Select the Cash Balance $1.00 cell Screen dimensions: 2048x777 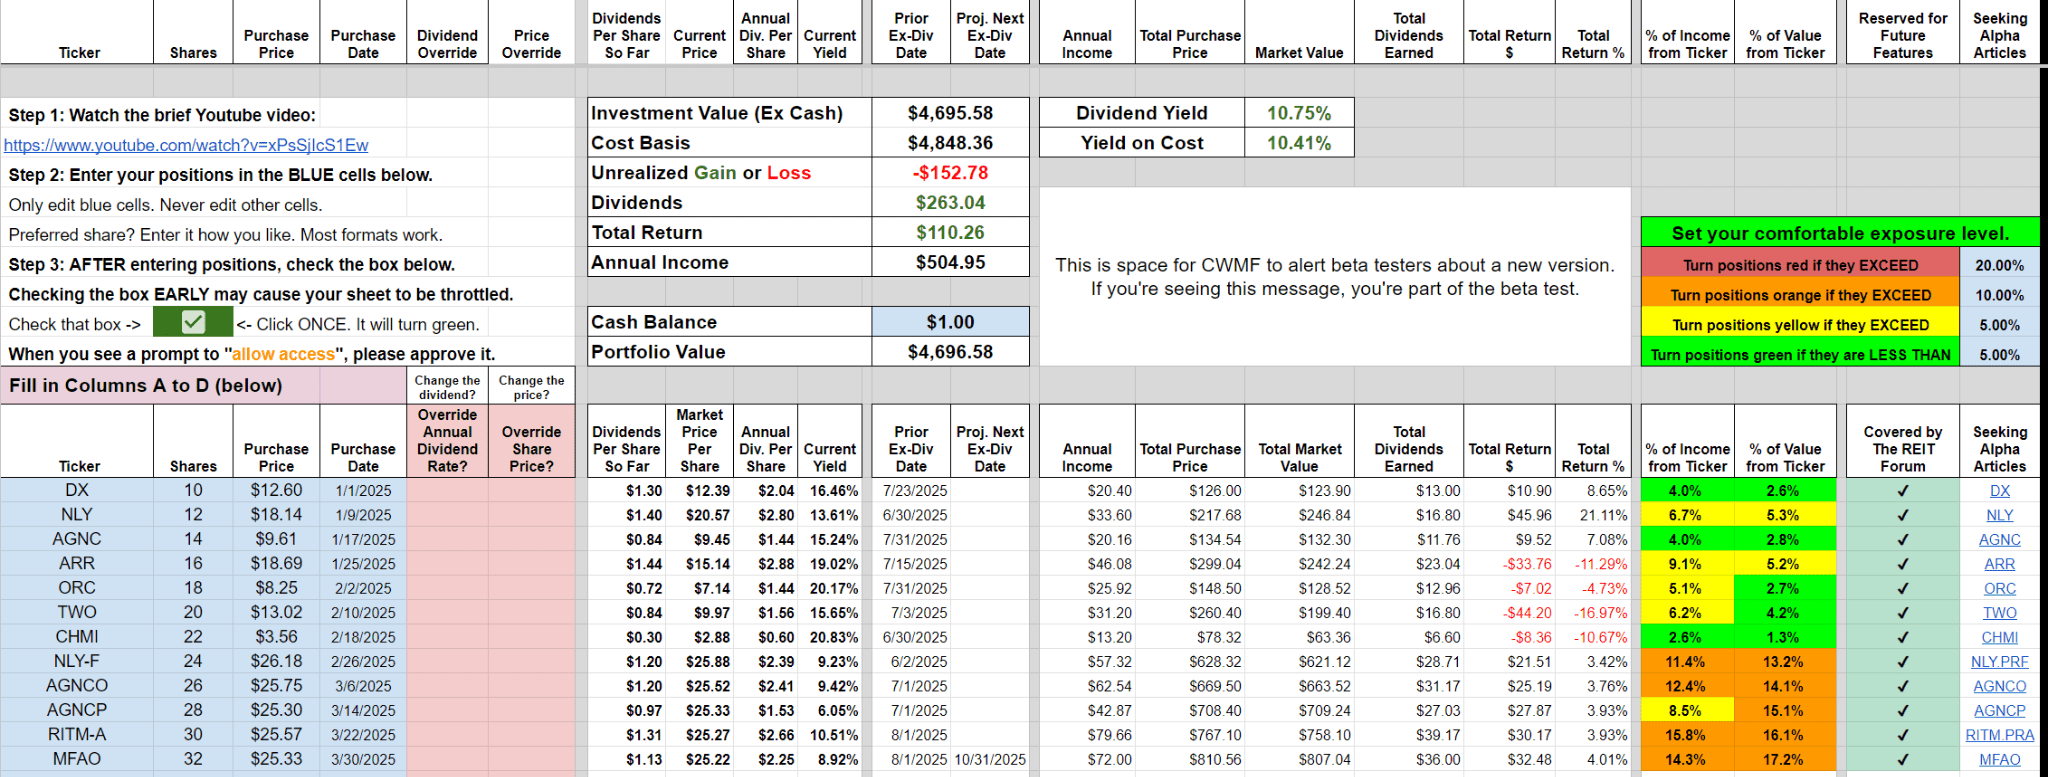(949, 322)
